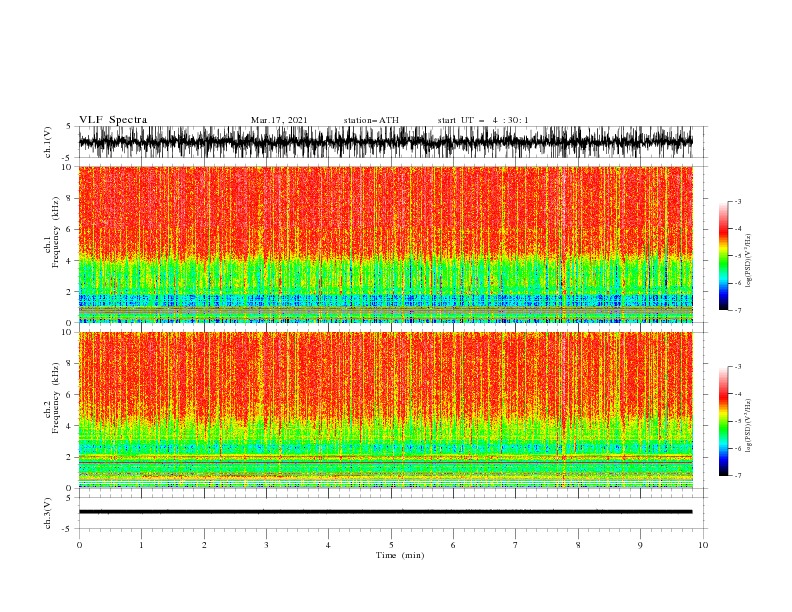The image size is (792, 612).
Task: Click the 'ch.3(V)' axis label
Action: (48, 513)
